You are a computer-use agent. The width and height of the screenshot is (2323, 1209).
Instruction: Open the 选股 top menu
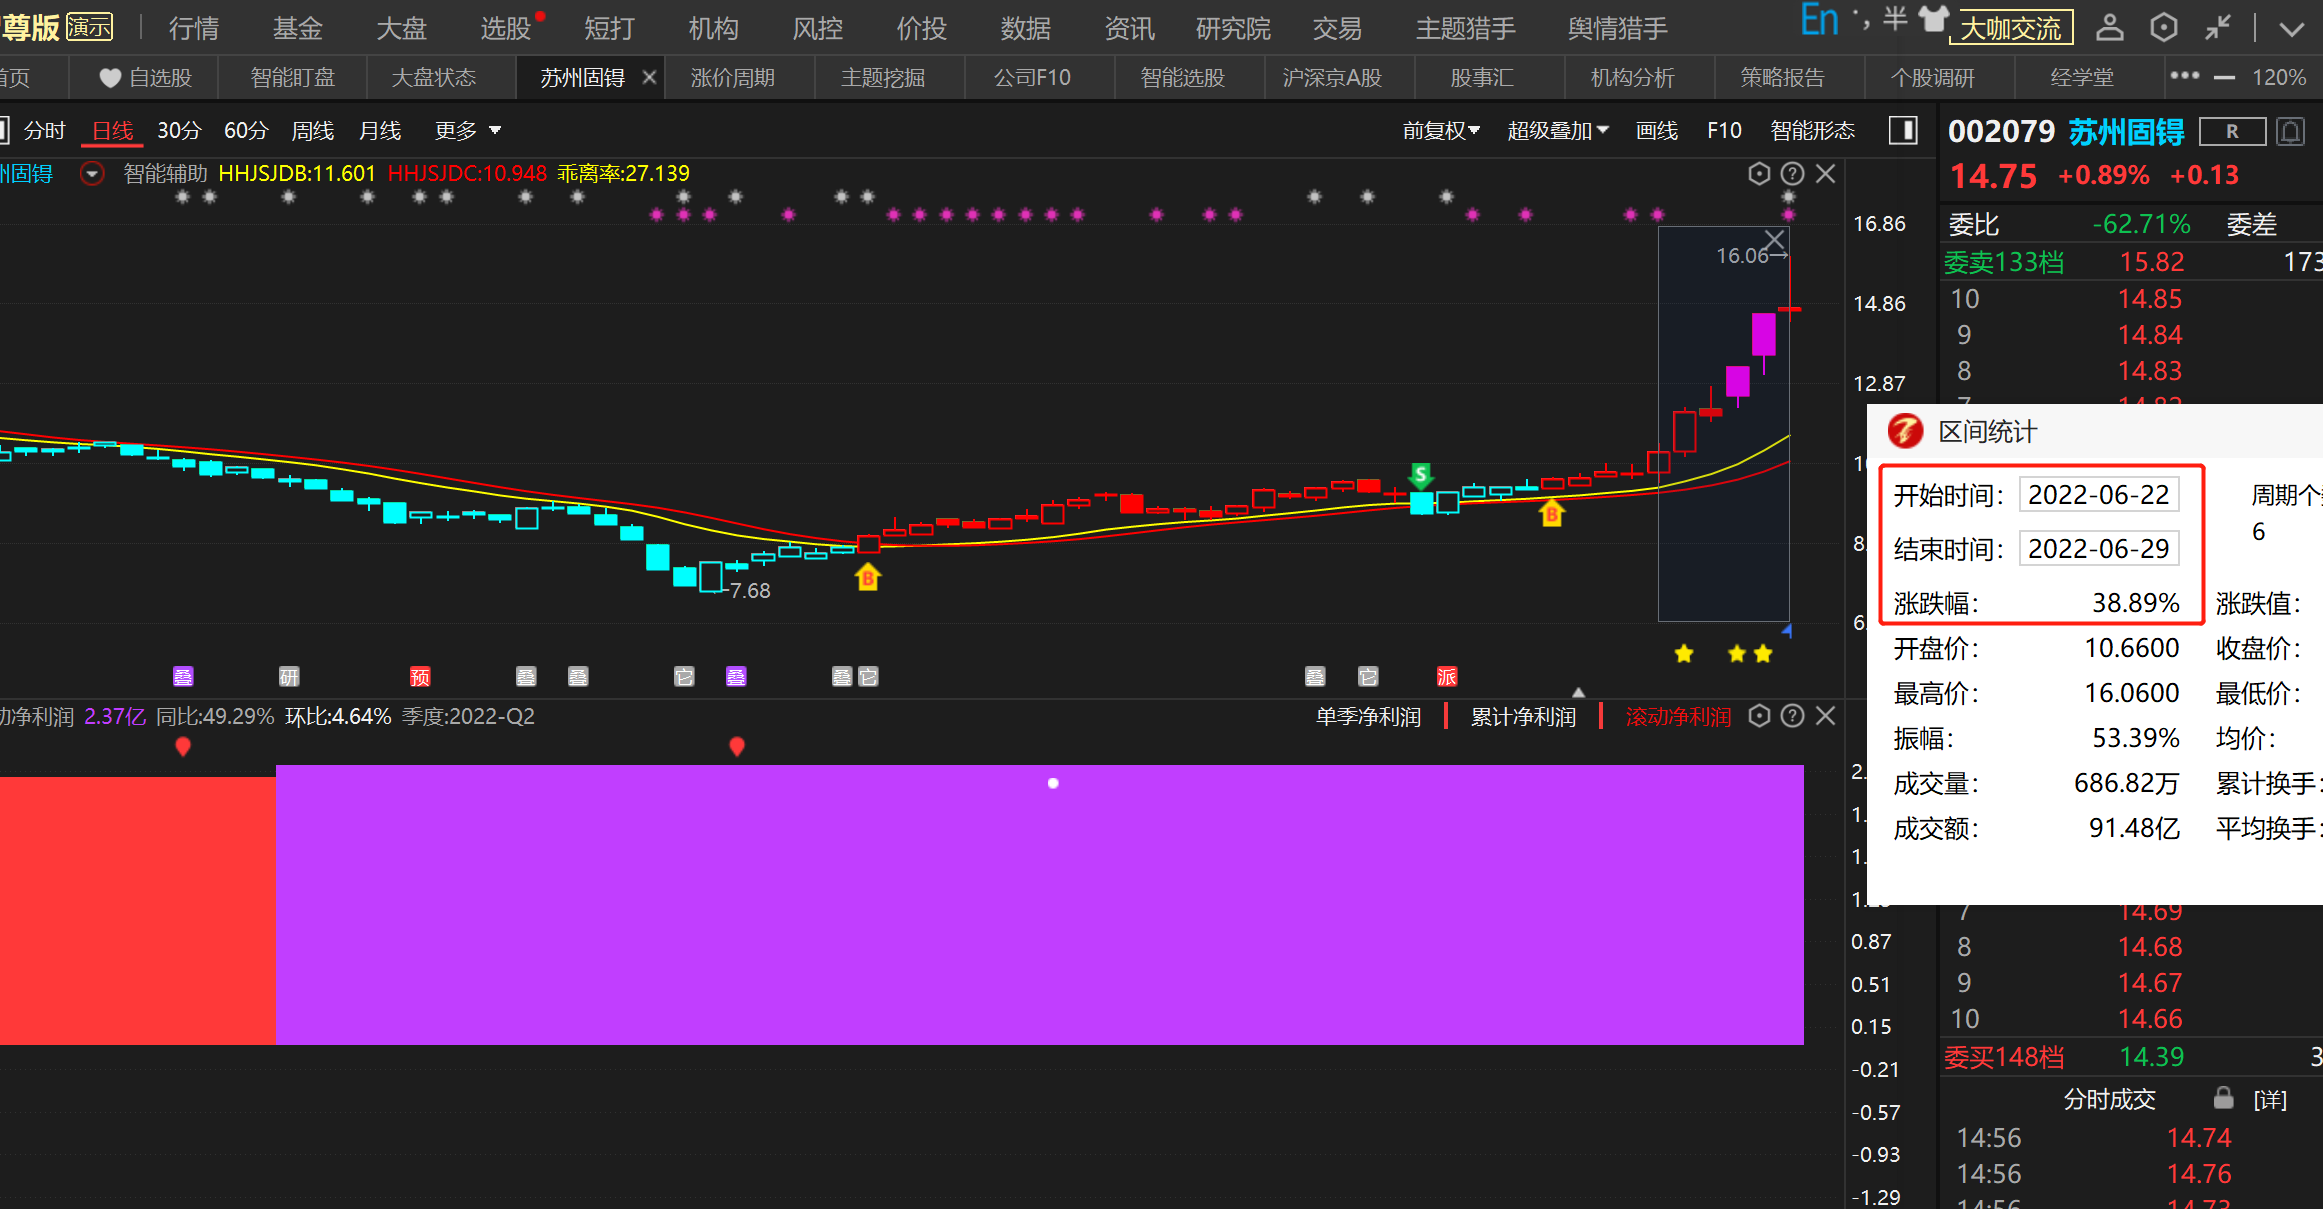(506, 28)
